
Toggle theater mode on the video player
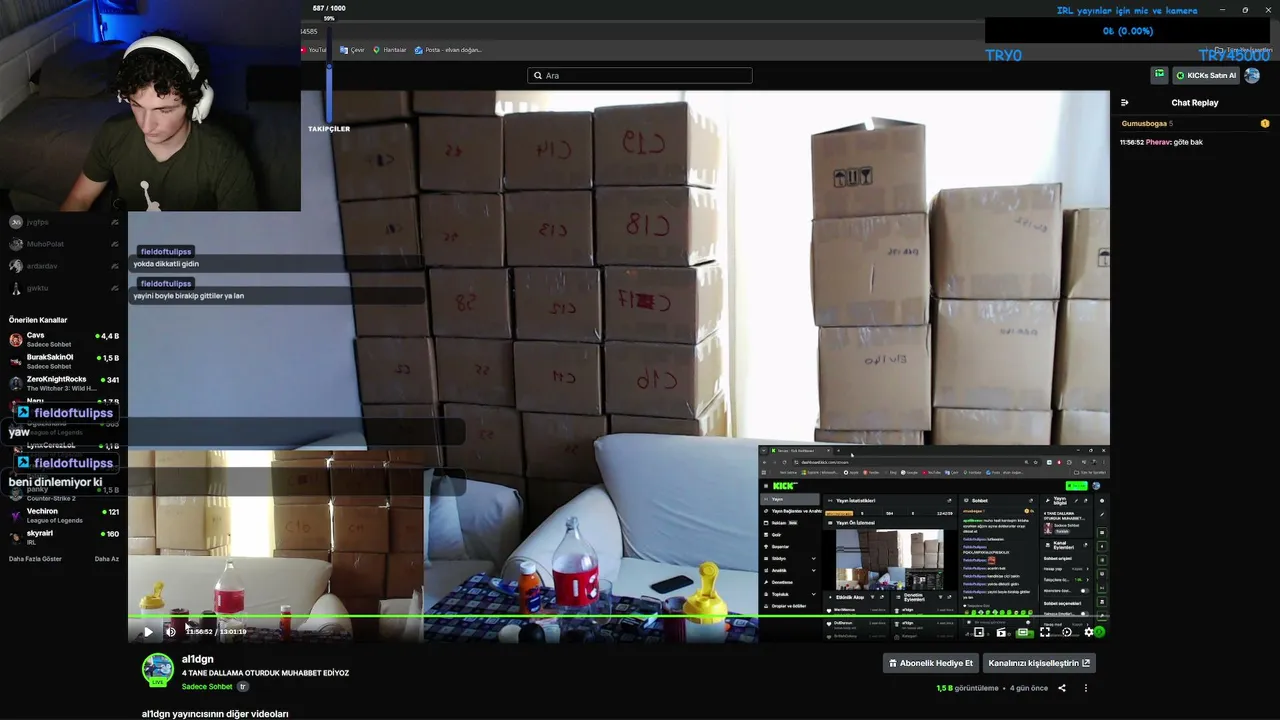(1023, 632)
